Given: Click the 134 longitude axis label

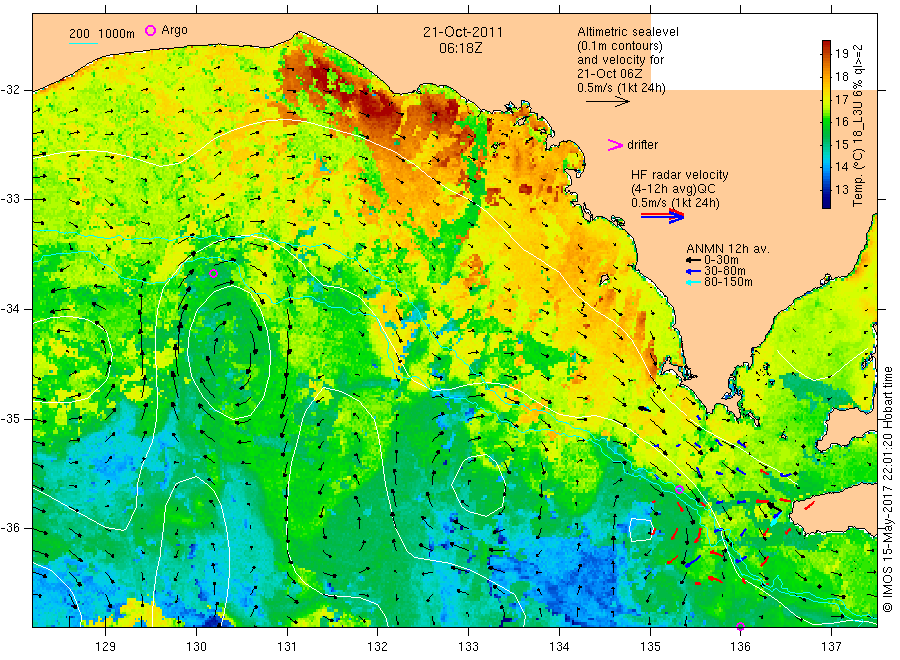Looking at the screenshot, I should click(559, 647).
